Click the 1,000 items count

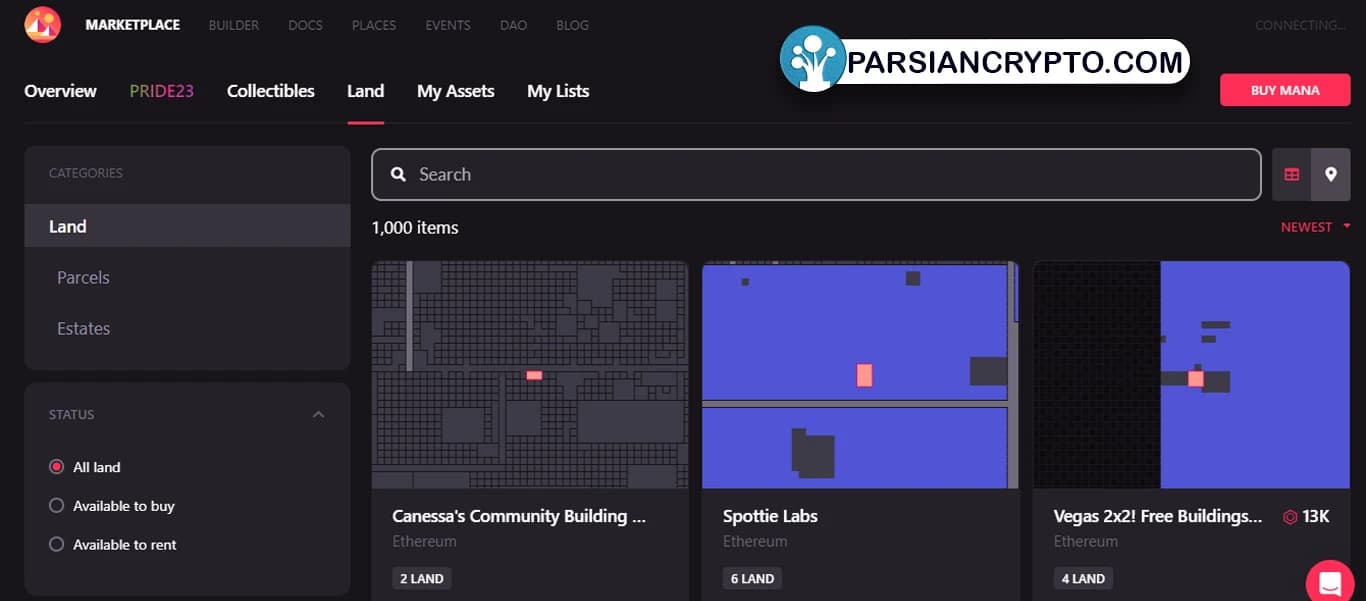pos(415,227)
